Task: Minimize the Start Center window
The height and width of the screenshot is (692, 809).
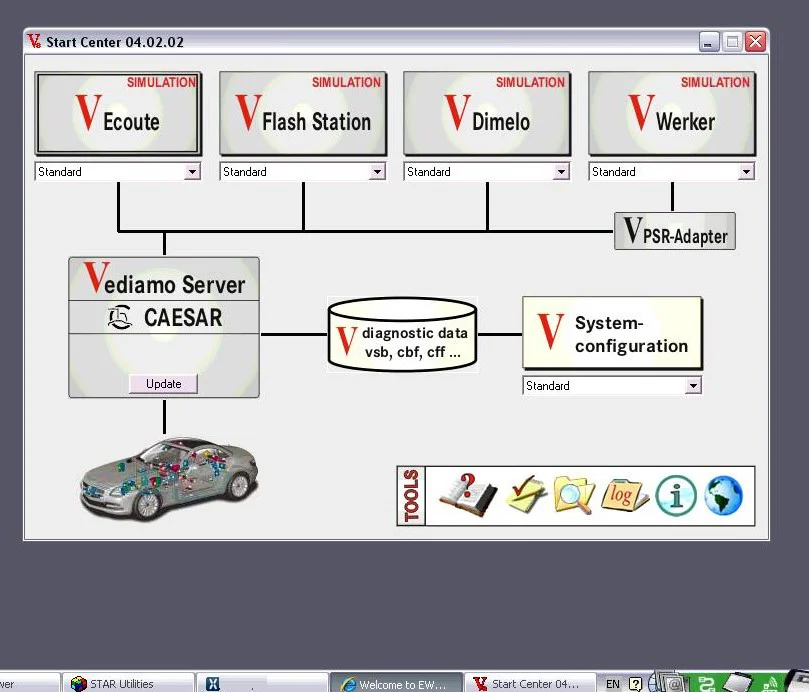Action: pyautogui.click(x=709, y=42)
